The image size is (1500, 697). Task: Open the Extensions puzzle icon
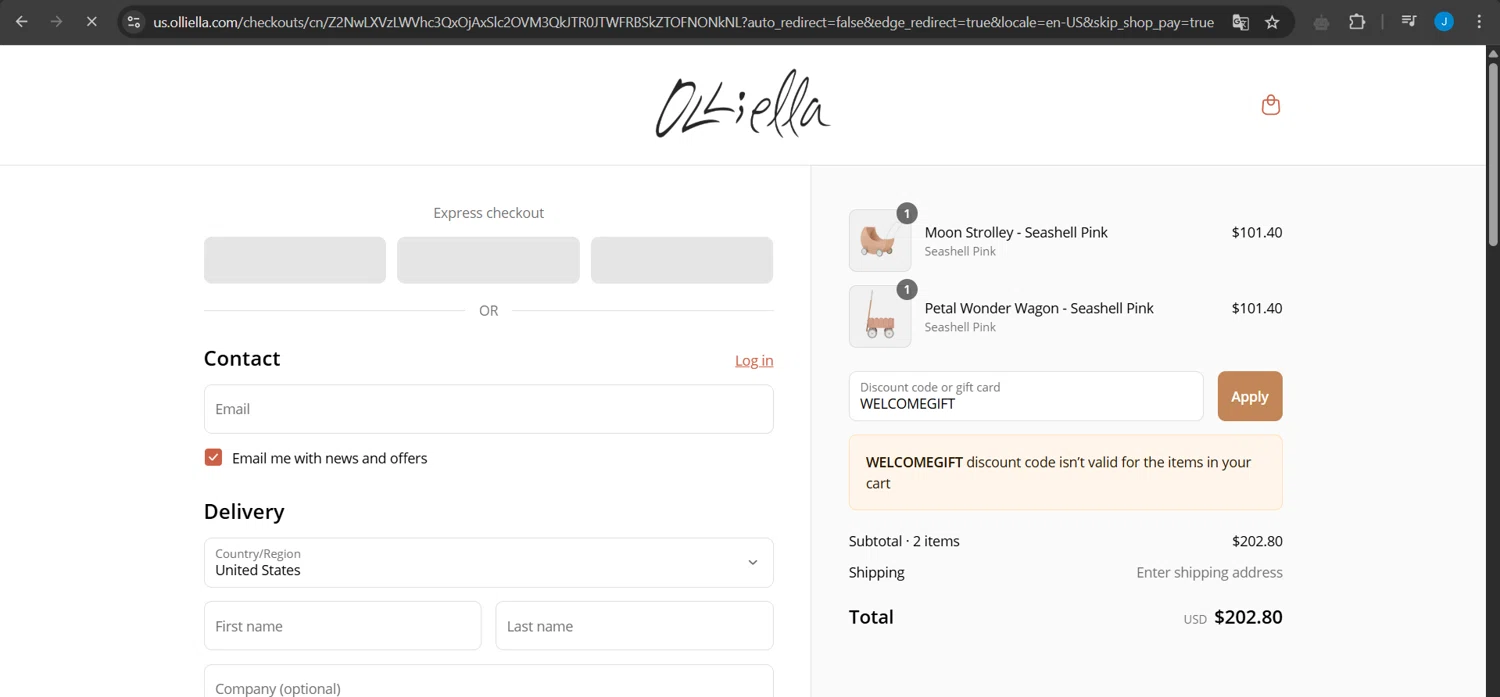[1357, 21]
